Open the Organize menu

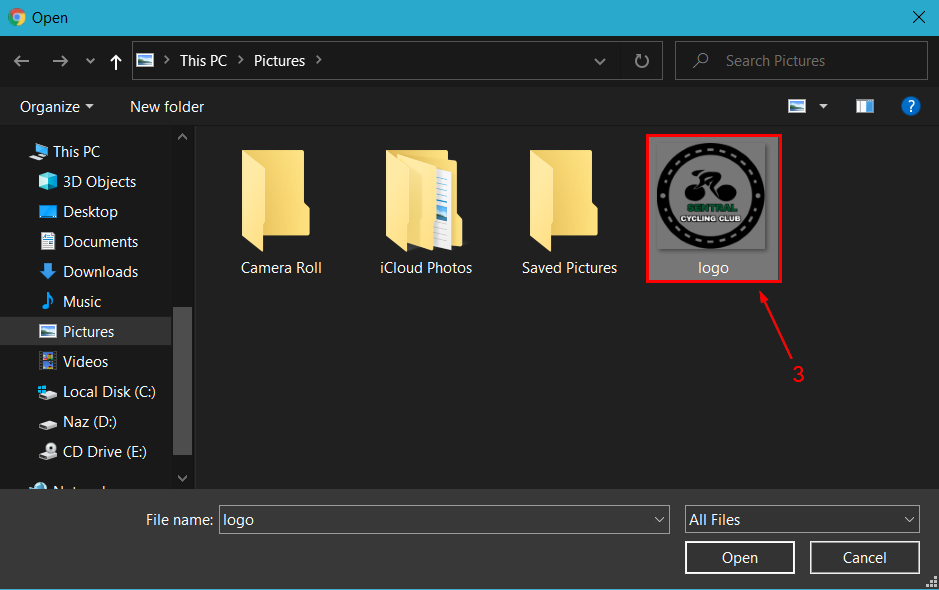(56, 106)
